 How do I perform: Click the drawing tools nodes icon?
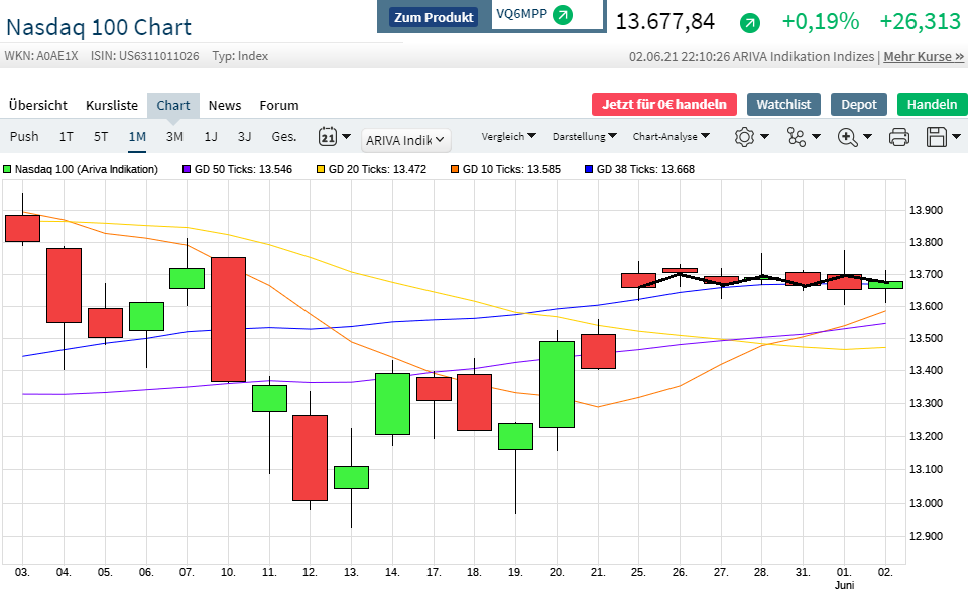coord(796,137)
